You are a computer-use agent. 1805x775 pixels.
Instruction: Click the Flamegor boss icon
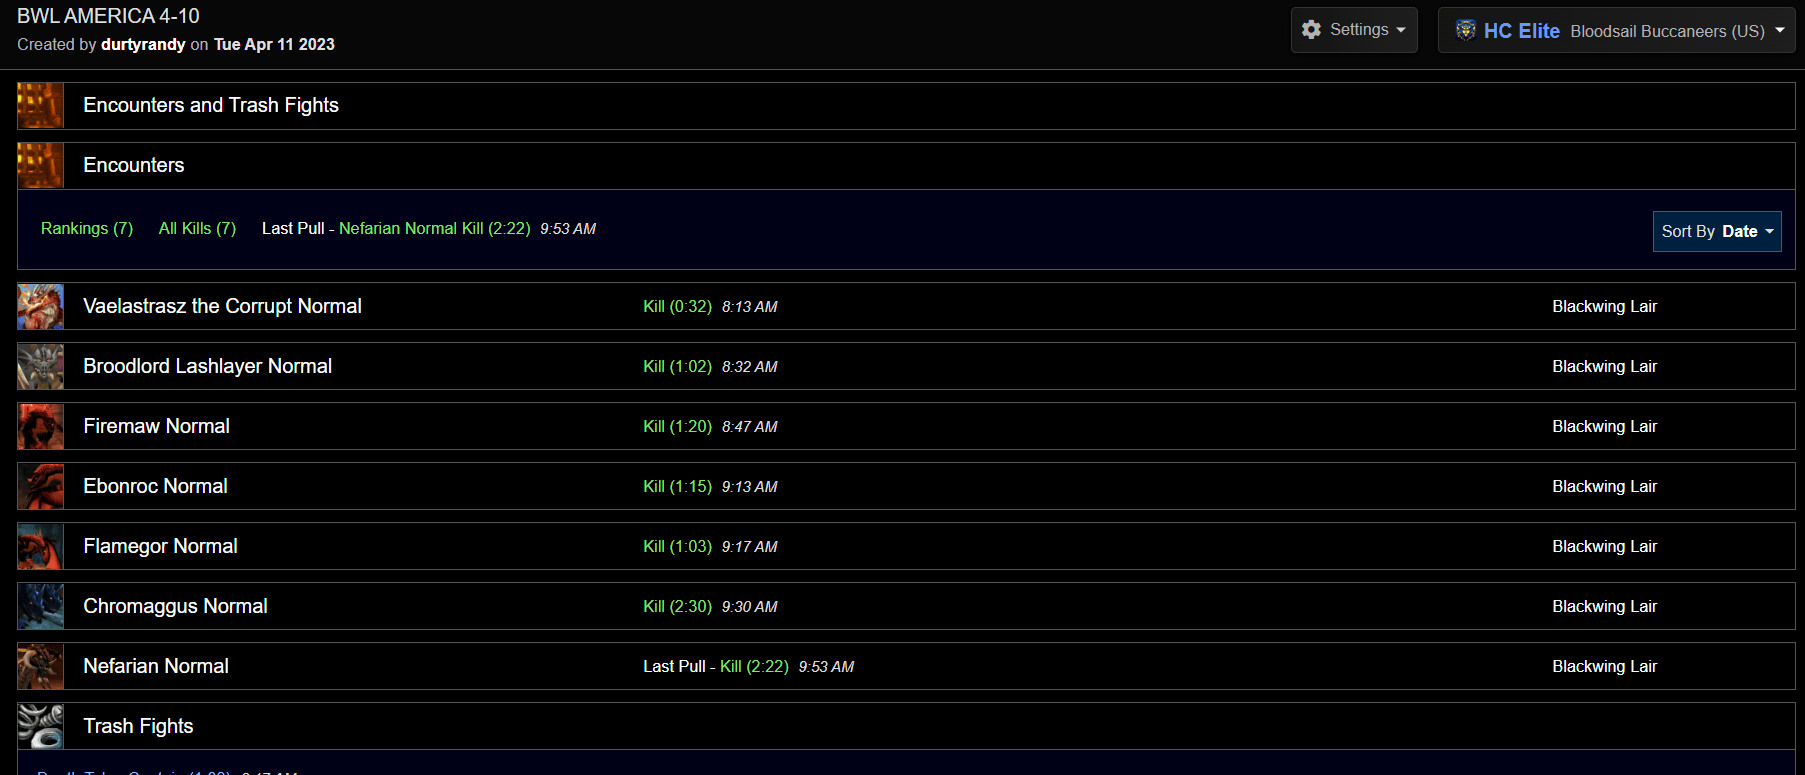pos(40,546)
